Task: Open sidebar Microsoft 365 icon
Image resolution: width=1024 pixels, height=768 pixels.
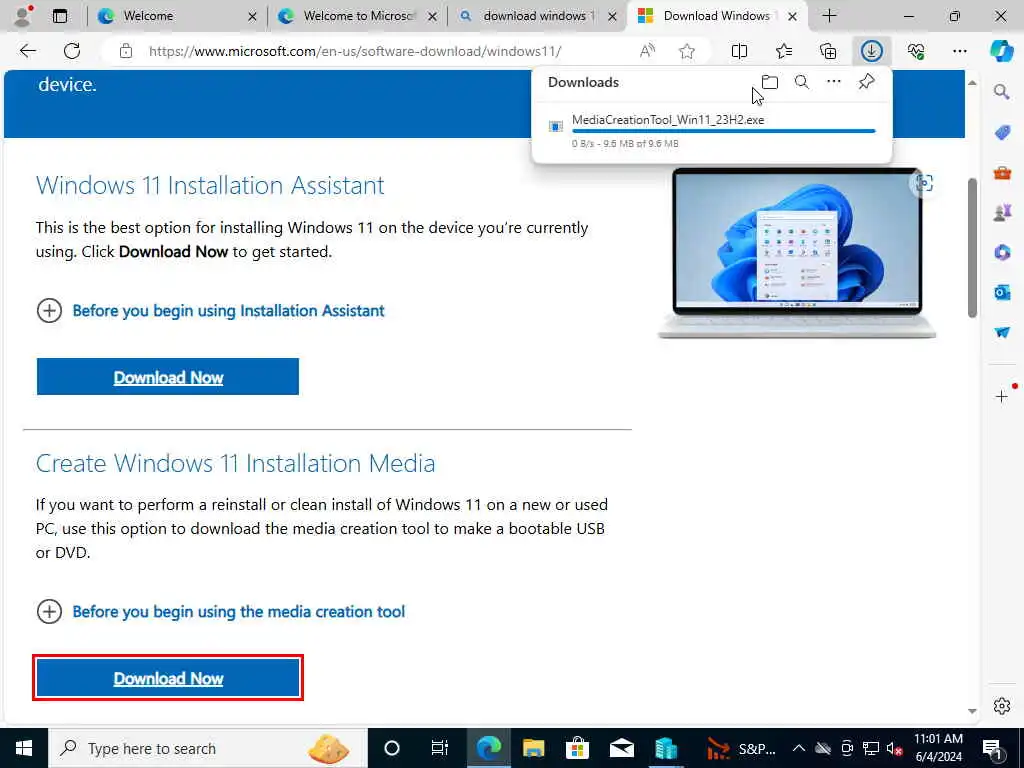Action: (x=1002, y=252)
